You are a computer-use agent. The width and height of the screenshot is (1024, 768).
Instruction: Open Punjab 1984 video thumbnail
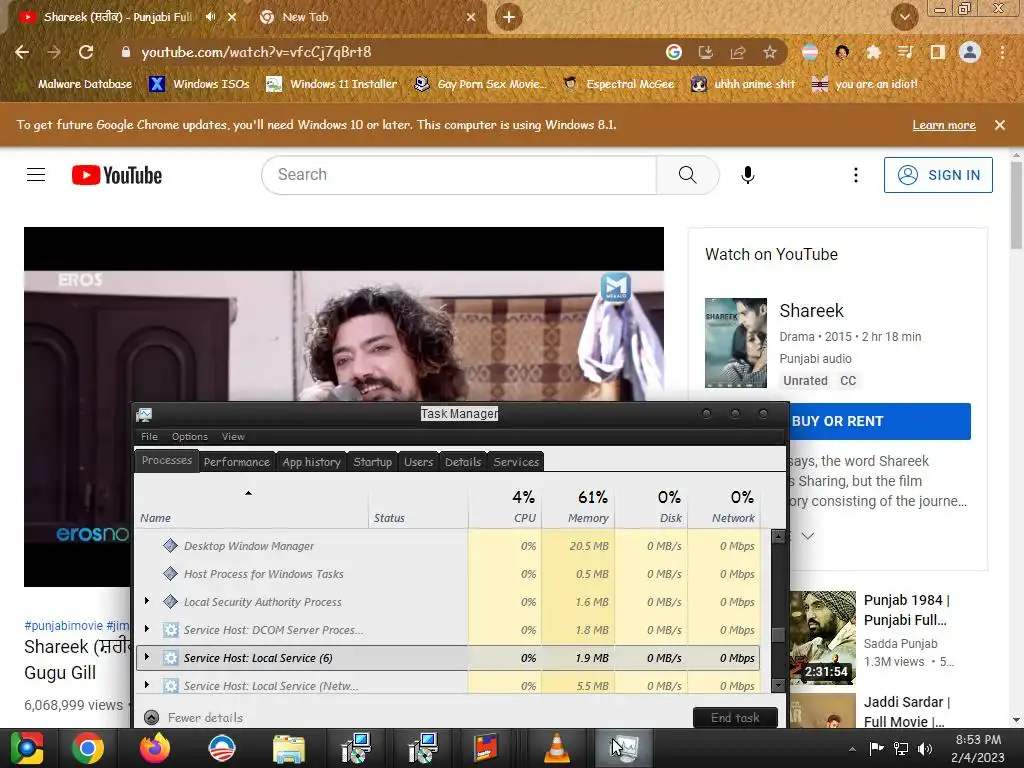coord(823,637)
